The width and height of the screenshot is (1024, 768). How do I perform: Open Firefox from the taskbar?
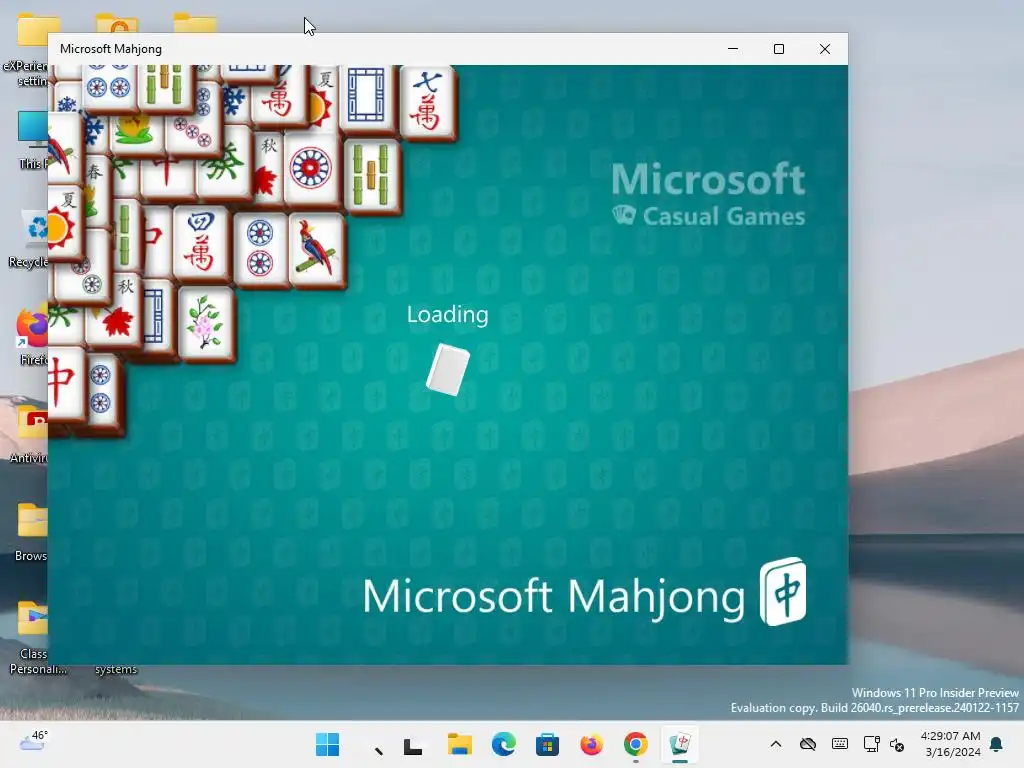pyautogui.click(x=592, y=744)
